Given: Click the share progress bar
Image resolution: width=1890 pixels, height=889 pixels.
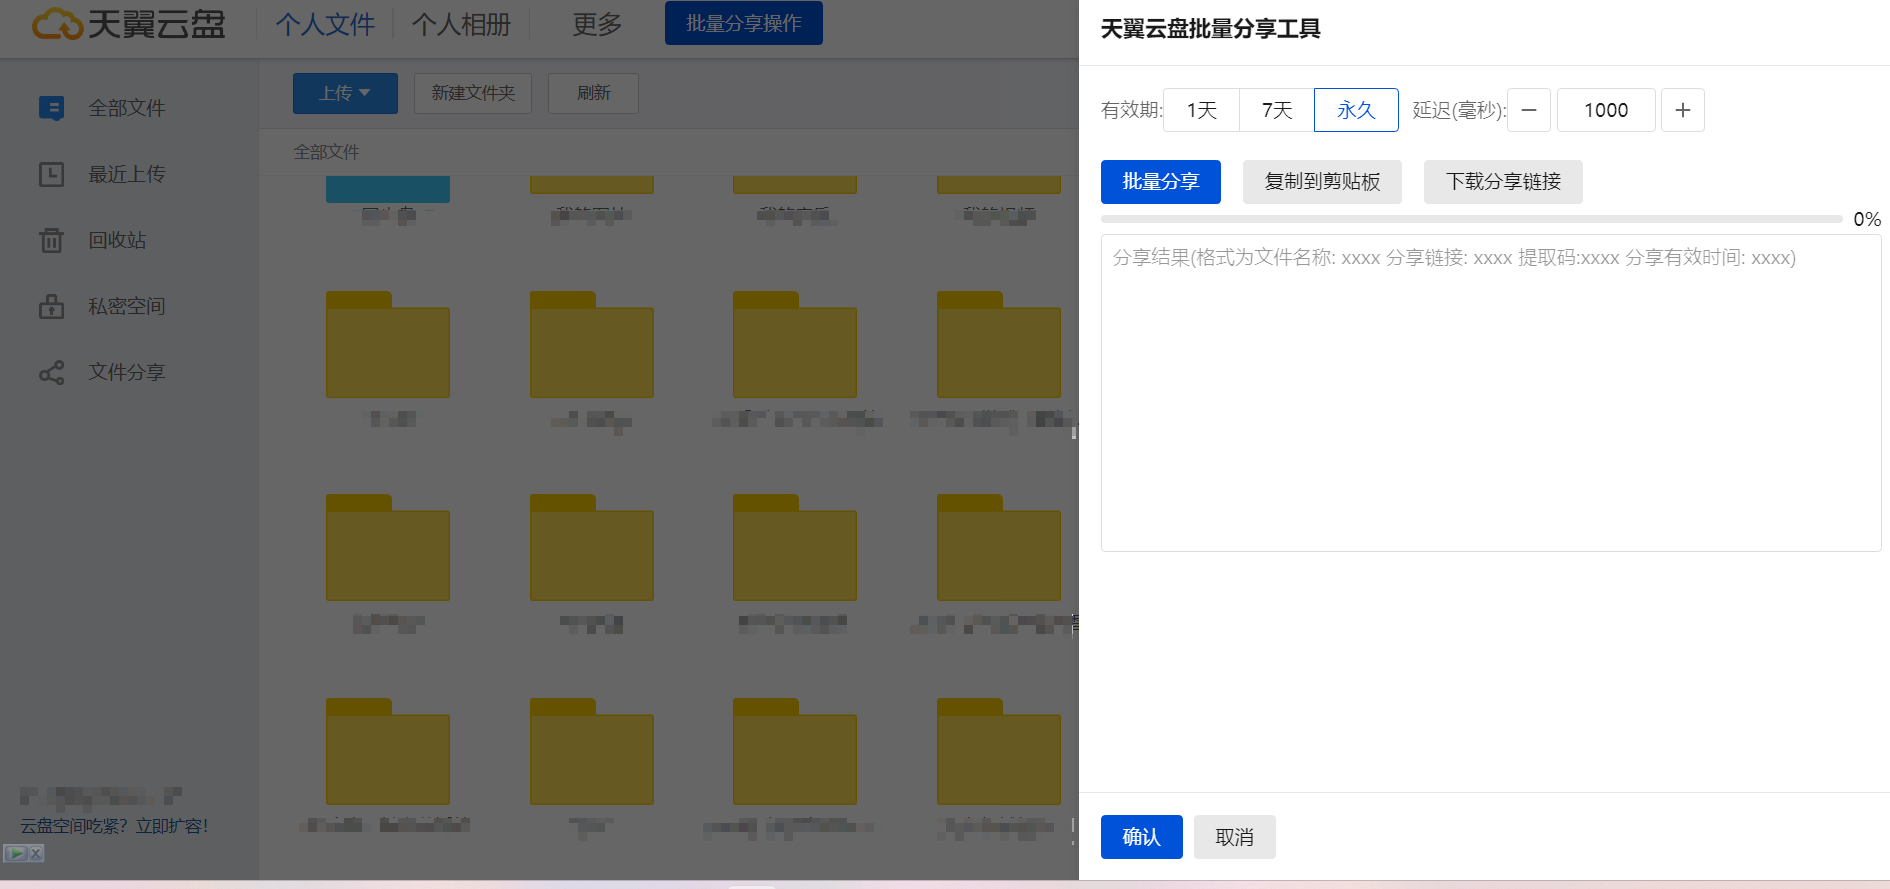Looking at the screenshot, I should click(1471, 219).
